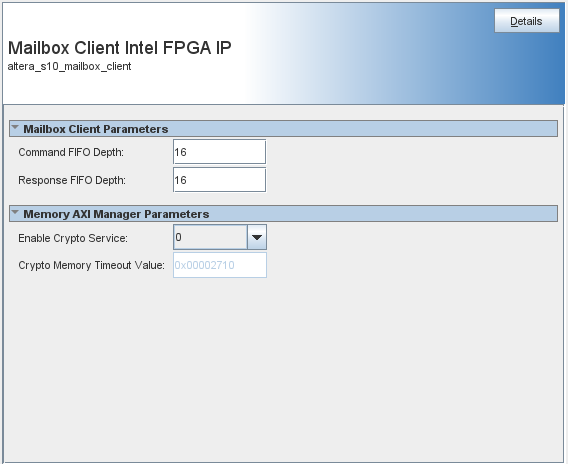Collapse the Memory AXI Manager Parameters triangle
The width and height of the screenshot is (568, 464).
point(15,213)
